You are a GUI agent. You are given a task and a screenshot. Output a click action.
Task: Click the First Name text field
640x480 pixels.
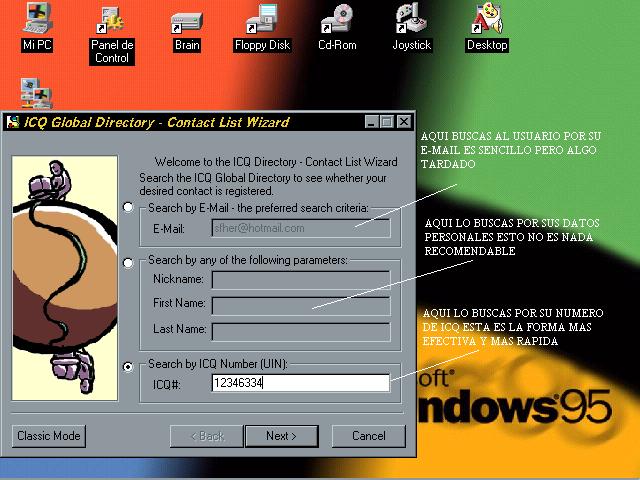click(x=301, y=305)
